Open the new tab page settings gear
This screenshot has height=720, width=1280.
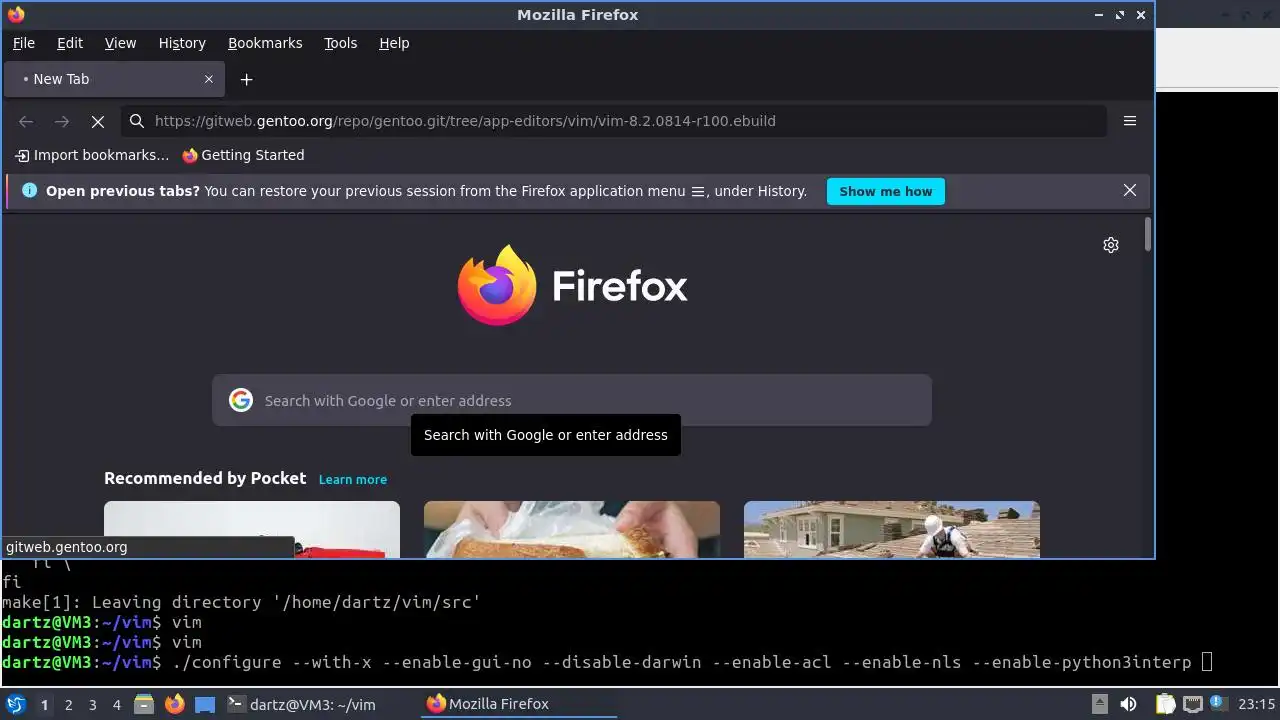[x=1111, y=245]
